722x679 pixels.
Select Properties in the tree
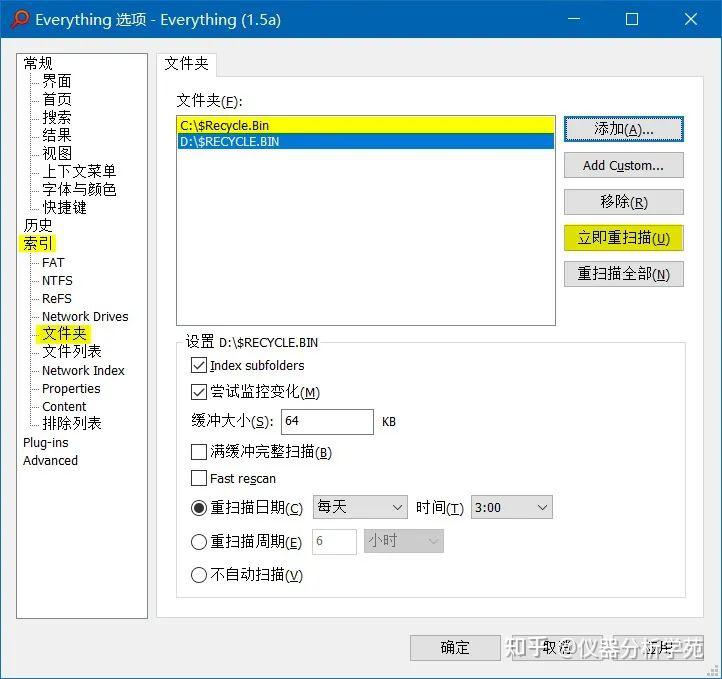pyautogui.click(x=71, y=389)
